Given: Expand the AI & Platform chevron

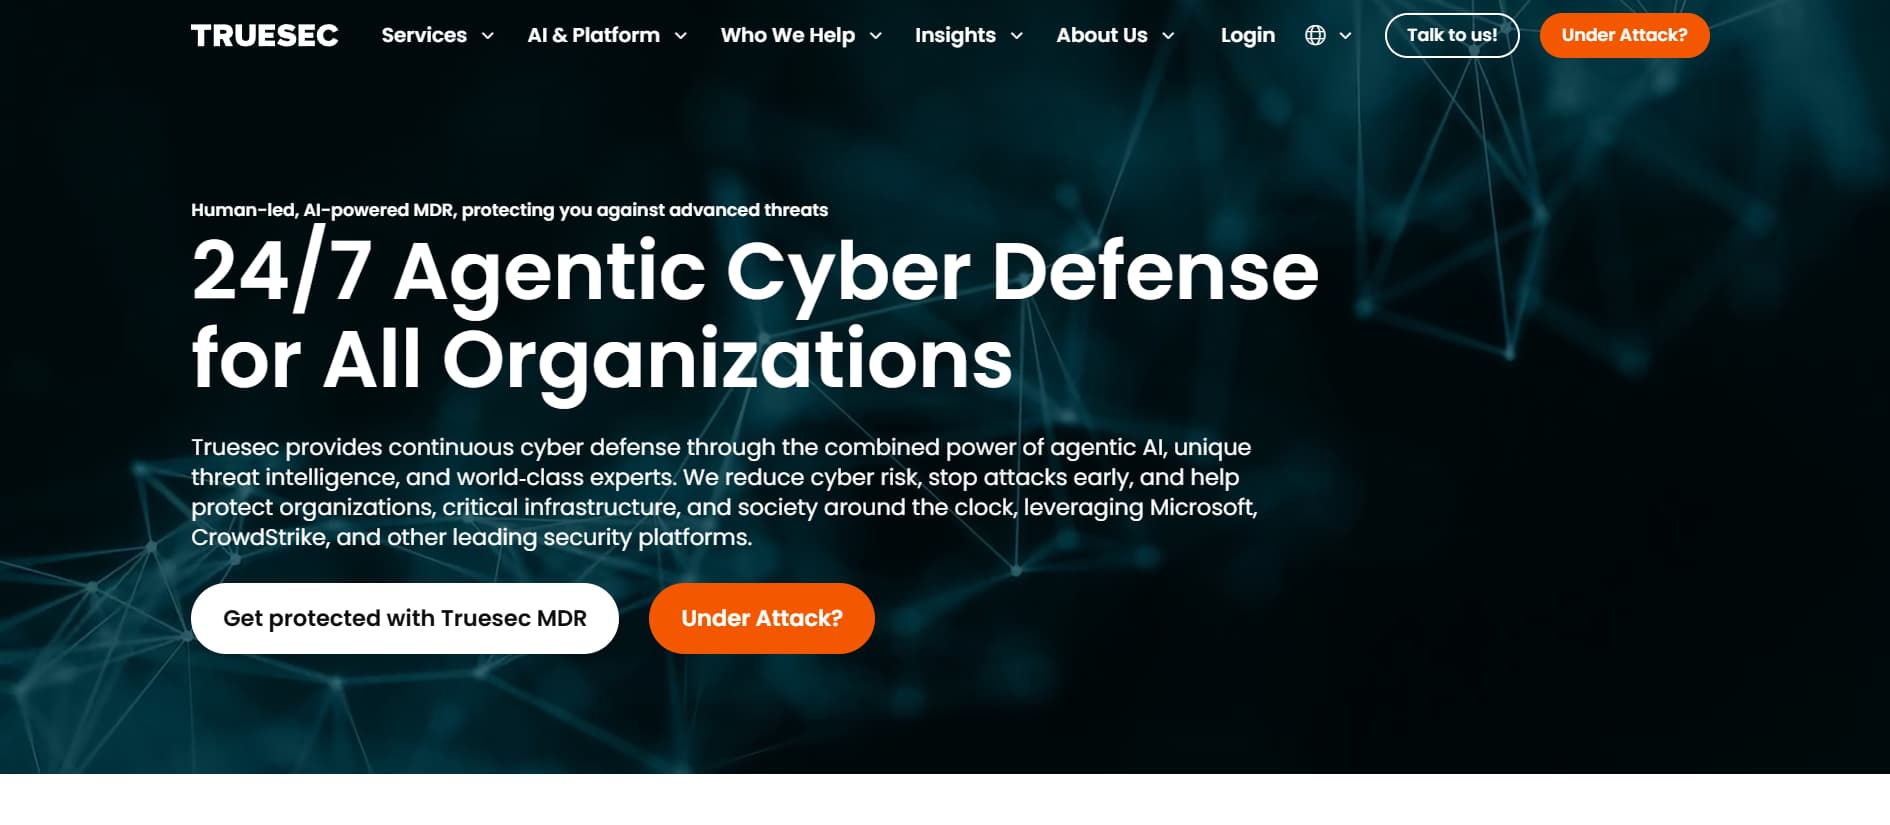Looking at the screenshot, I should tap(681, 36).
